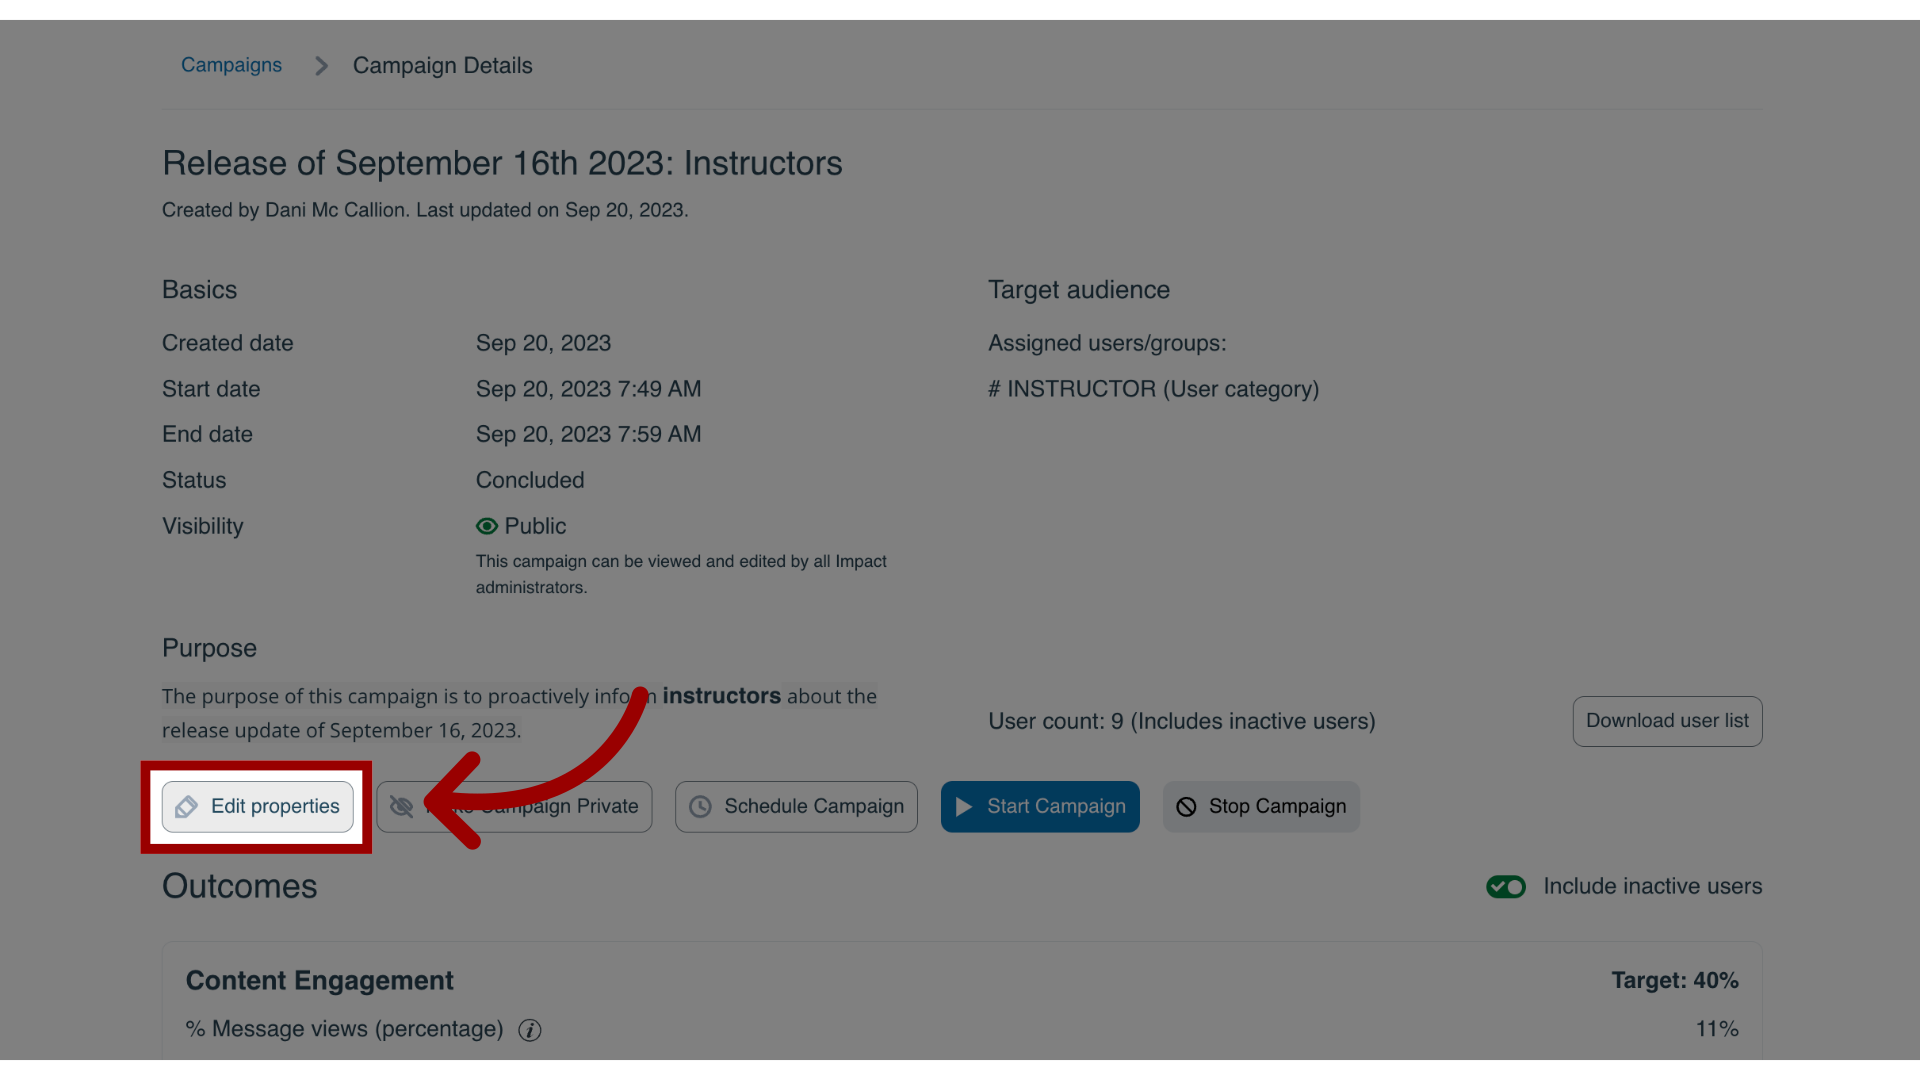
Task: Click the Edit properties button
Action: (257, 806)
